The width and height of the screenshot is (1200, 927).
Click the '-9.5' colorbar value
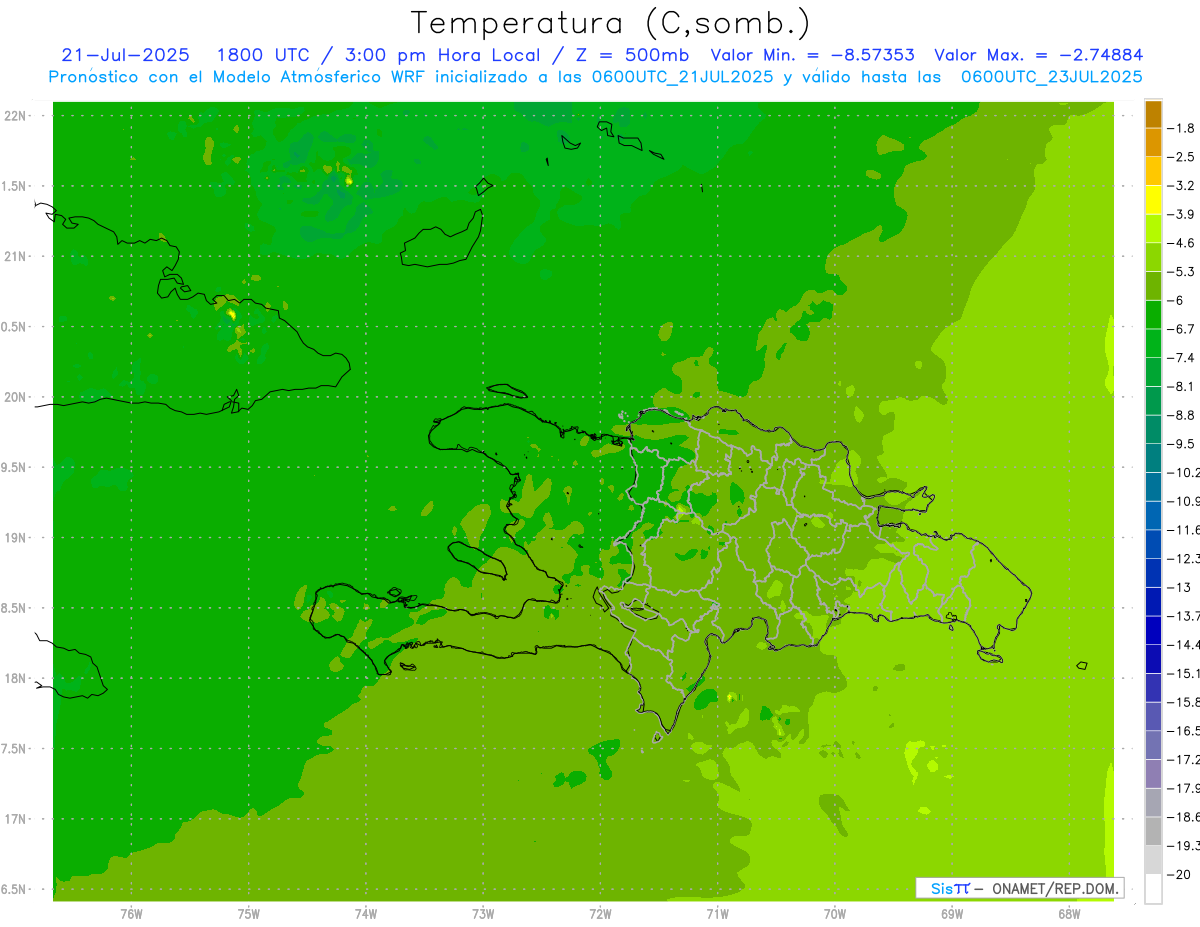coord(1181,444)
